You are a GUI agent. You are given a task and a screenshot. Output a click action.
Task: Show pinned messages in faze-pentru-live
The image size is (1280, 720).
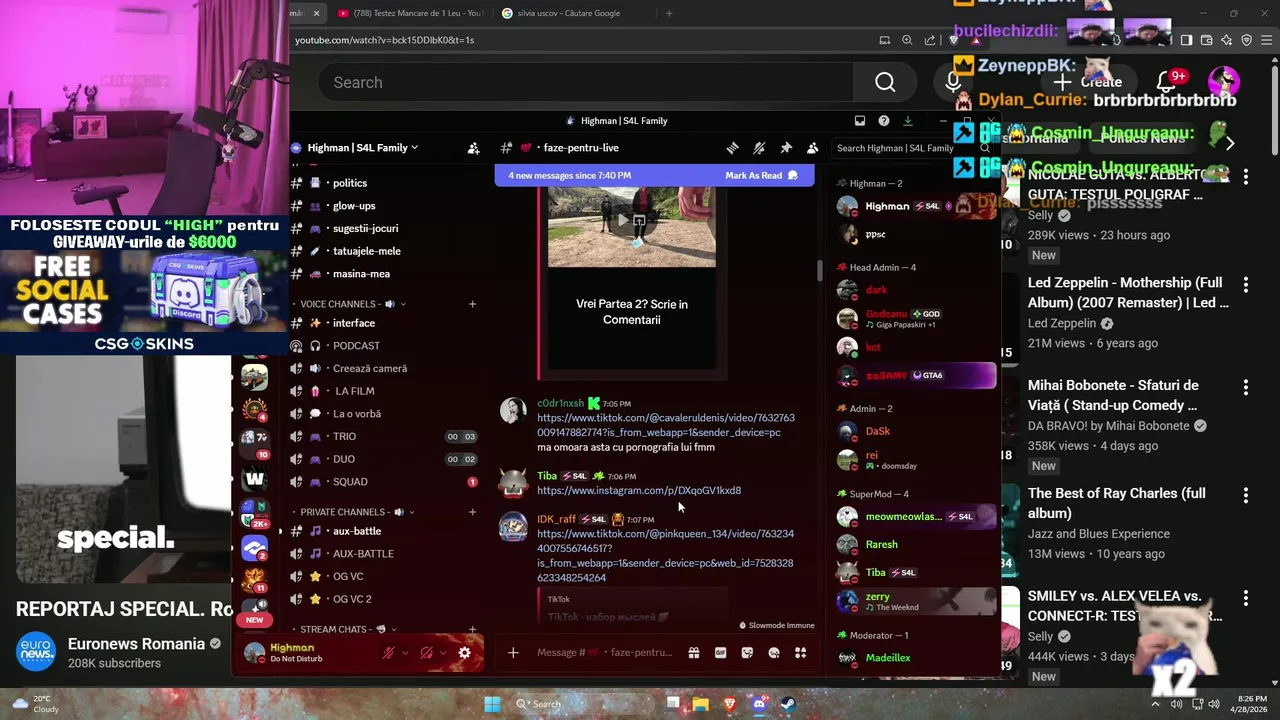click(x=786, y=148)
